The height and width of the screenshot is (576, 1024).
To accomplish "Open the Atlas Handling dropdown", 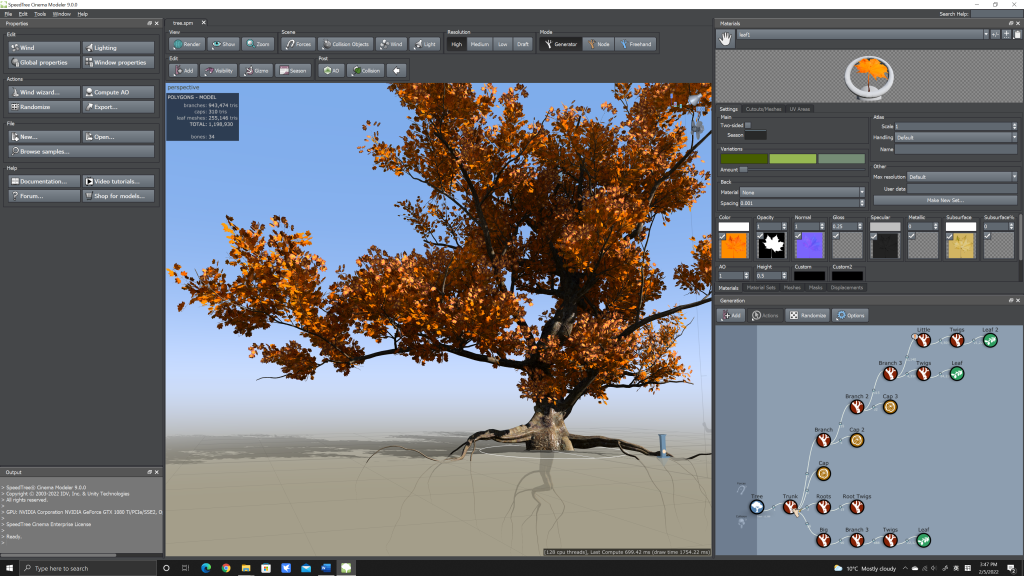I will coord(955,137).
